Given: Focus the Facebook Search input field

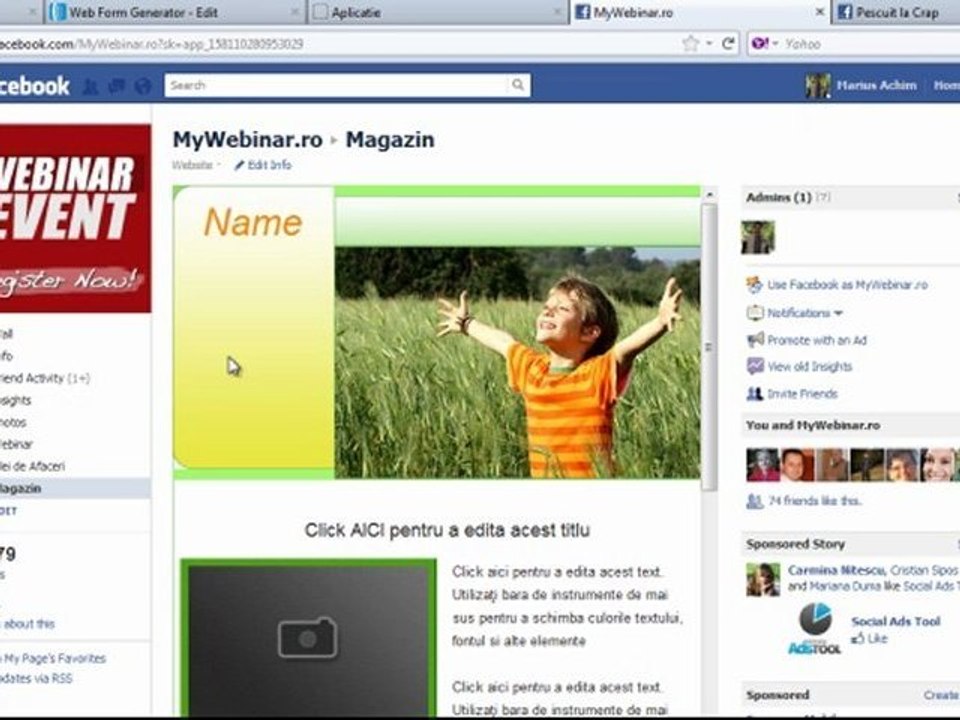Looking at the screenshot, I should [x=337, y=85].
